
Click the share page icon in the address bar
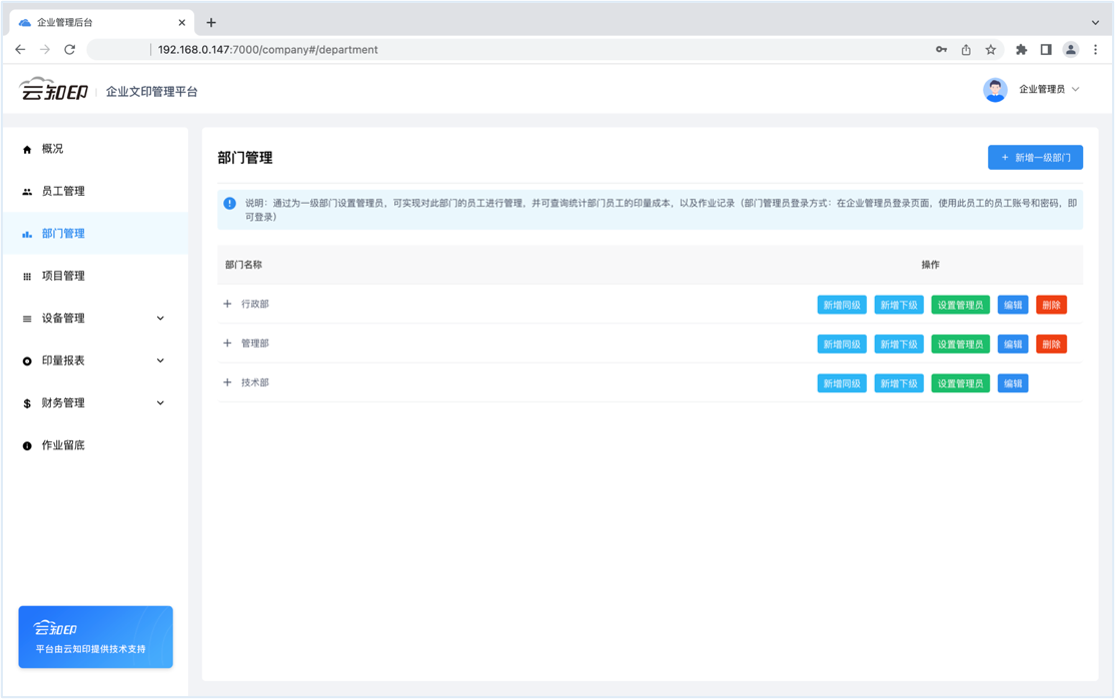[x=966, y=49]
